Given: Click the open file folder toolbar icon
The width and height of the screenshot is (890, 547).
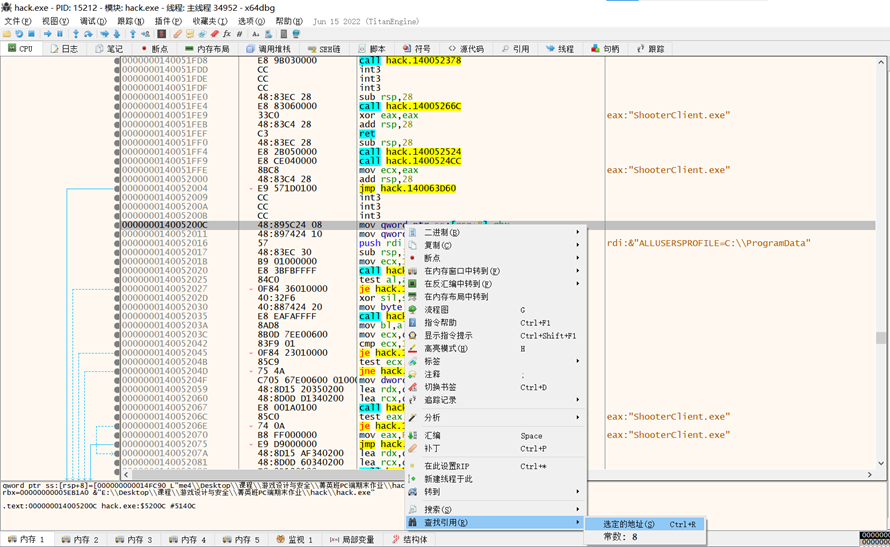Looking at the screenshot, I should pos(7,34).
